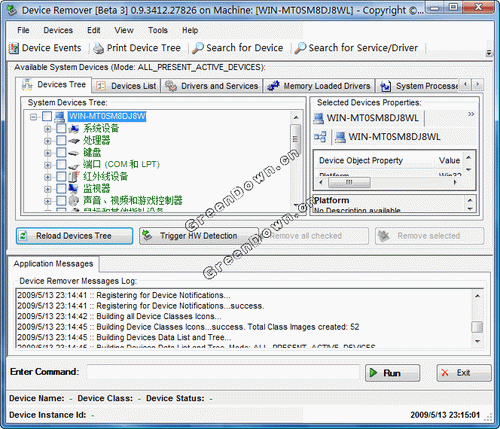Click the 键盘 keyboard icon

point(74,153)
